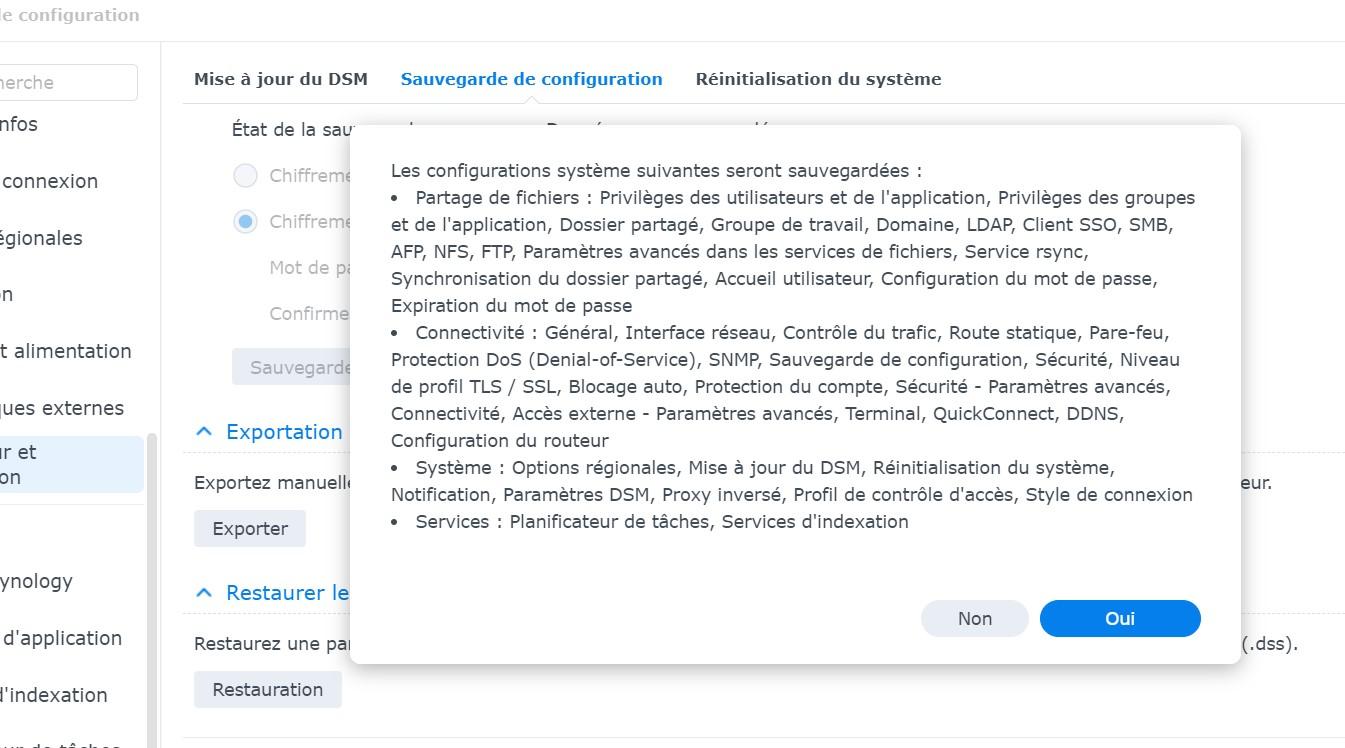Click the currently selected Chiffrement radio button
The height and width of the screenshot is (748, 1345).
click(245, 222)
